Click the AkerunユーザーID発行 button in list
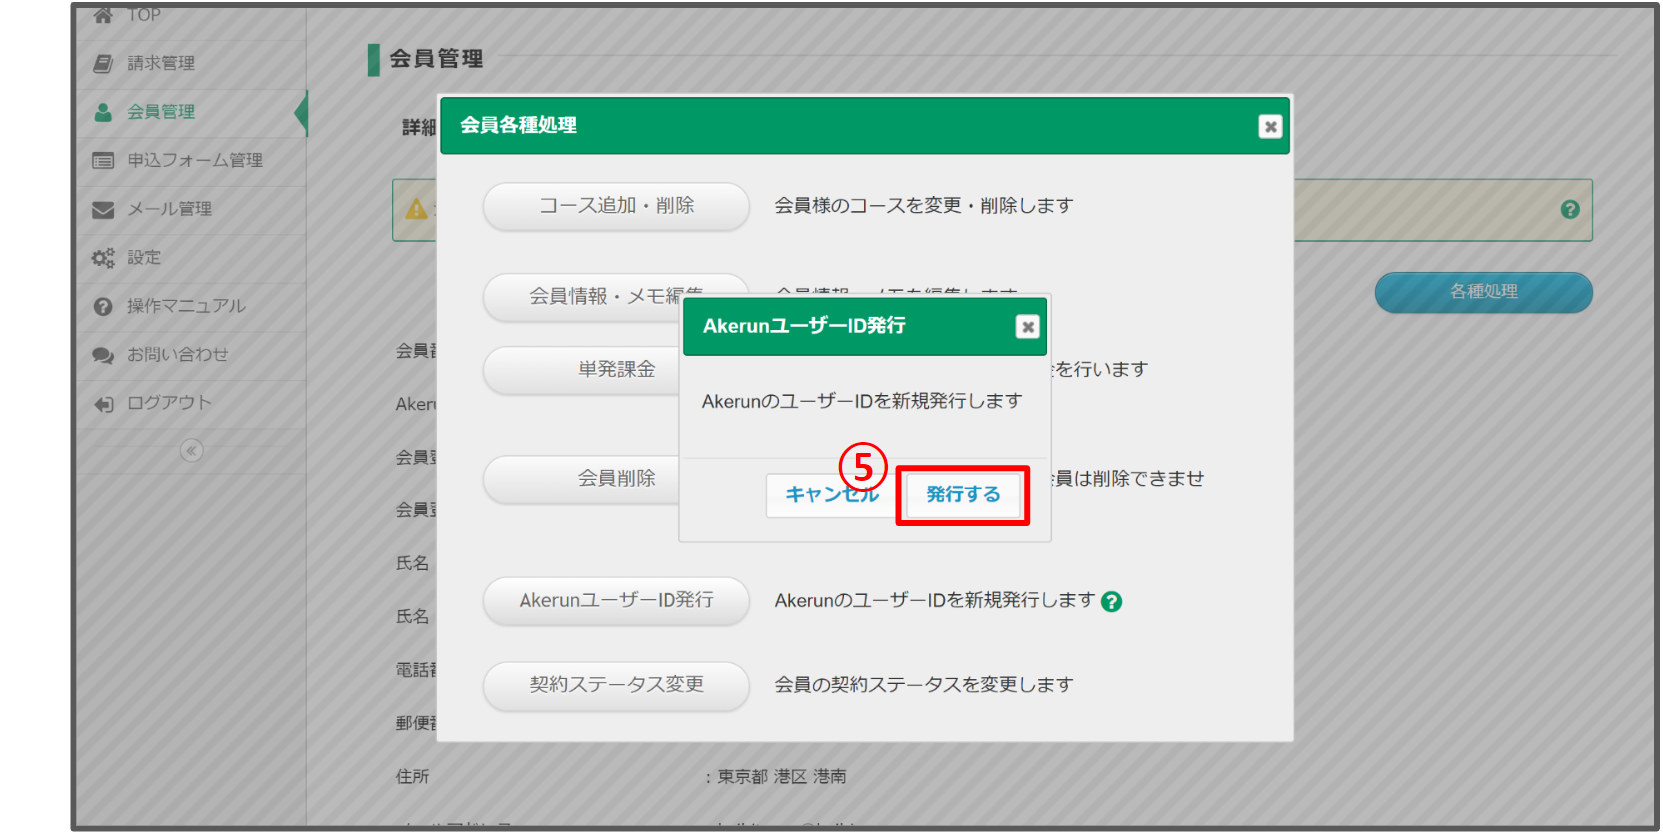 [616, 601]
